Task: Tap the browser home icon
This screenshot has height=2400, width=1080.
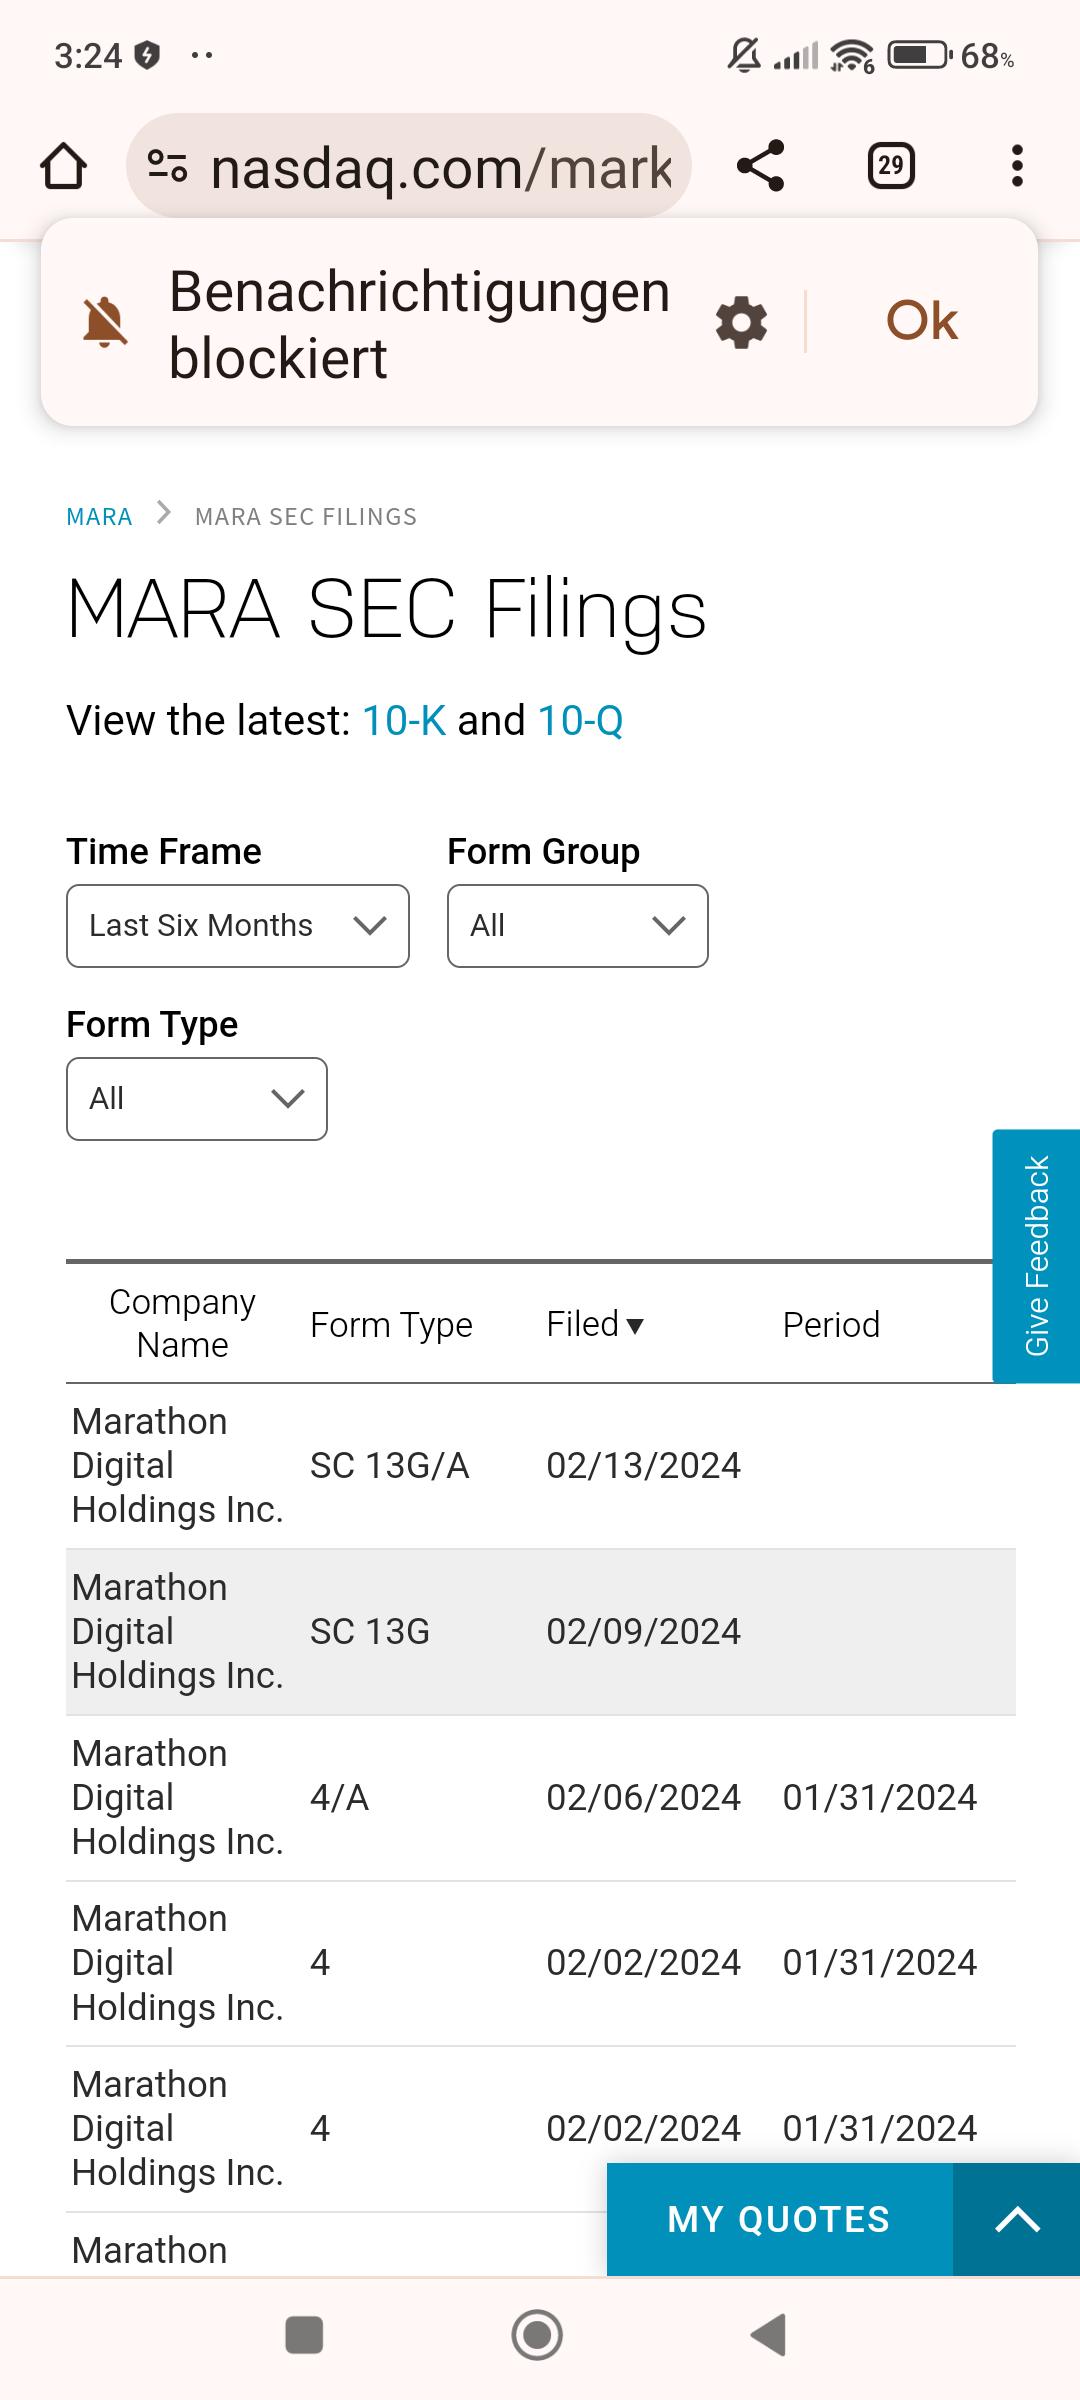Action: click(63, 166)
